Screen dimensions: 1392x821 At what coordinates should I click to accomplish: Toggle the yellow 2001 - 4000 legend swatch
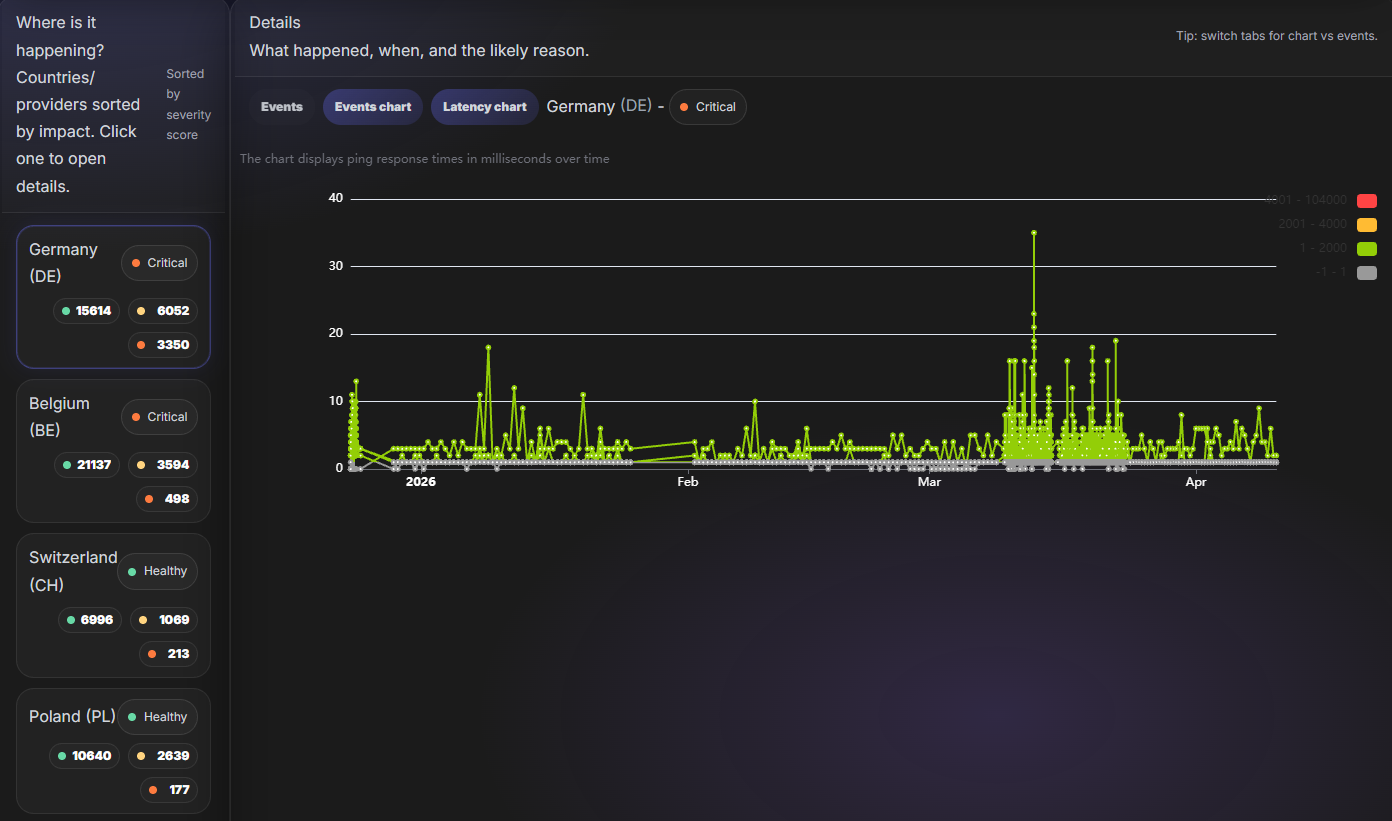pos(1367,224)
